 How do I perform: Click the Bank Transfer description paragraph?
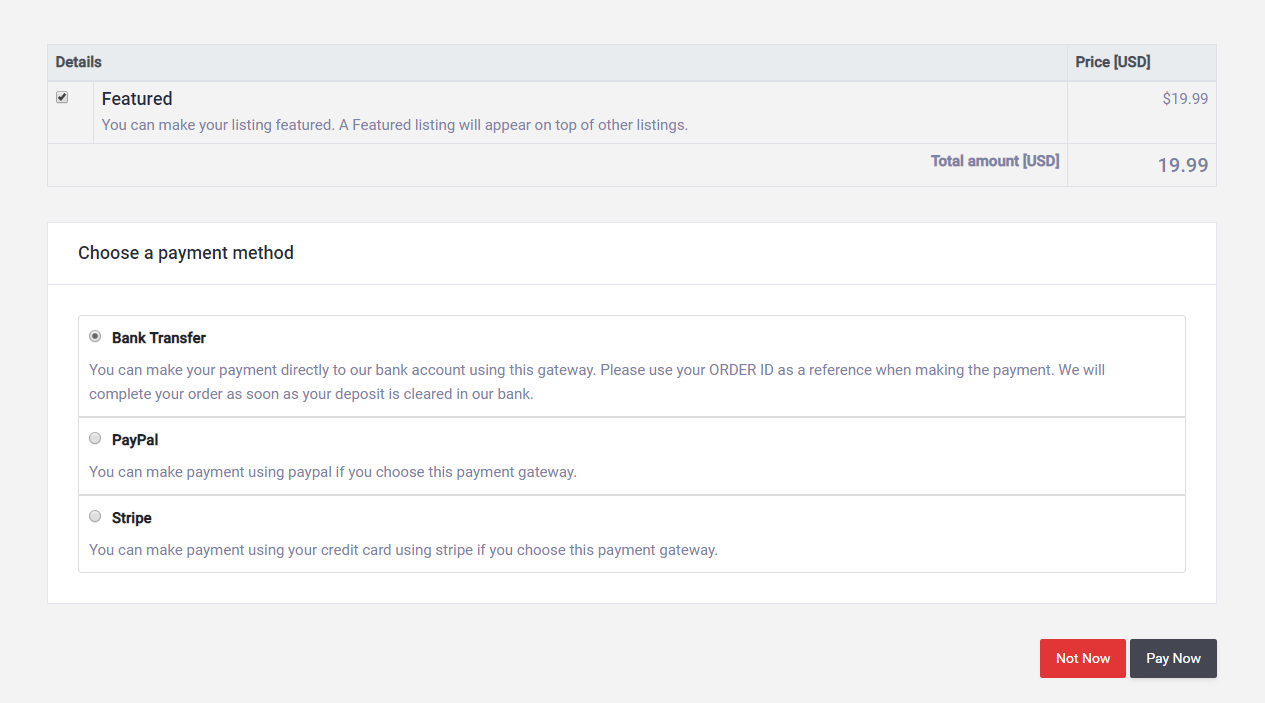click(597, 382)
